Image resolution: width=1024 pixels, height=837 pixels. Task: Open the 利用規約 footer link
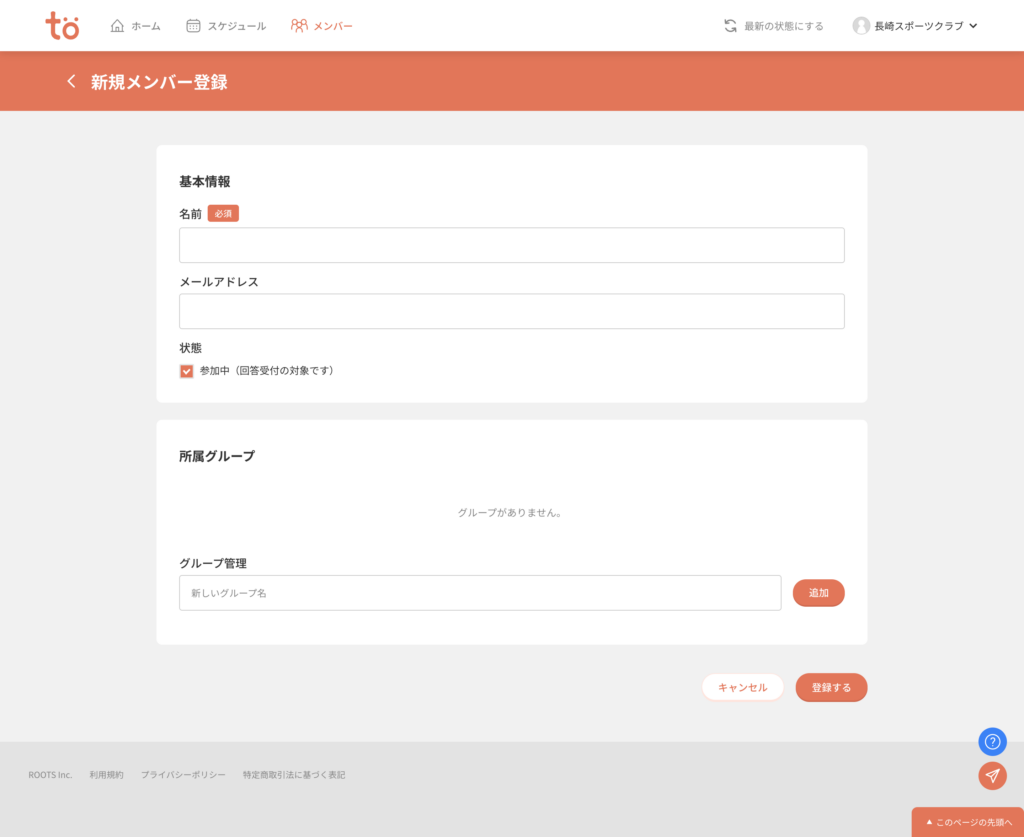106,775
